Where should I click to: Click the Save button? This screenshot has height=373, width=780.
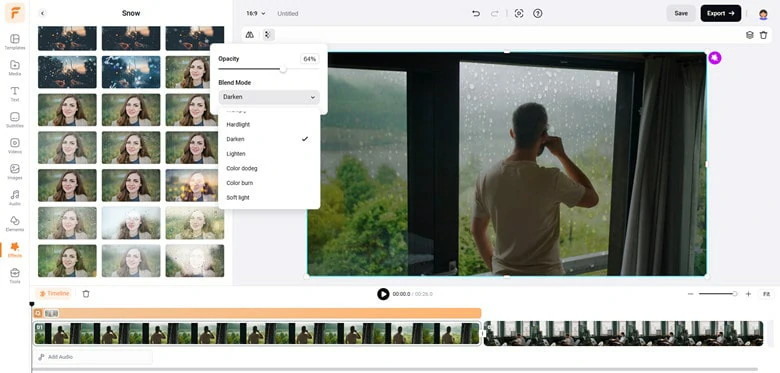pos(681,13)
